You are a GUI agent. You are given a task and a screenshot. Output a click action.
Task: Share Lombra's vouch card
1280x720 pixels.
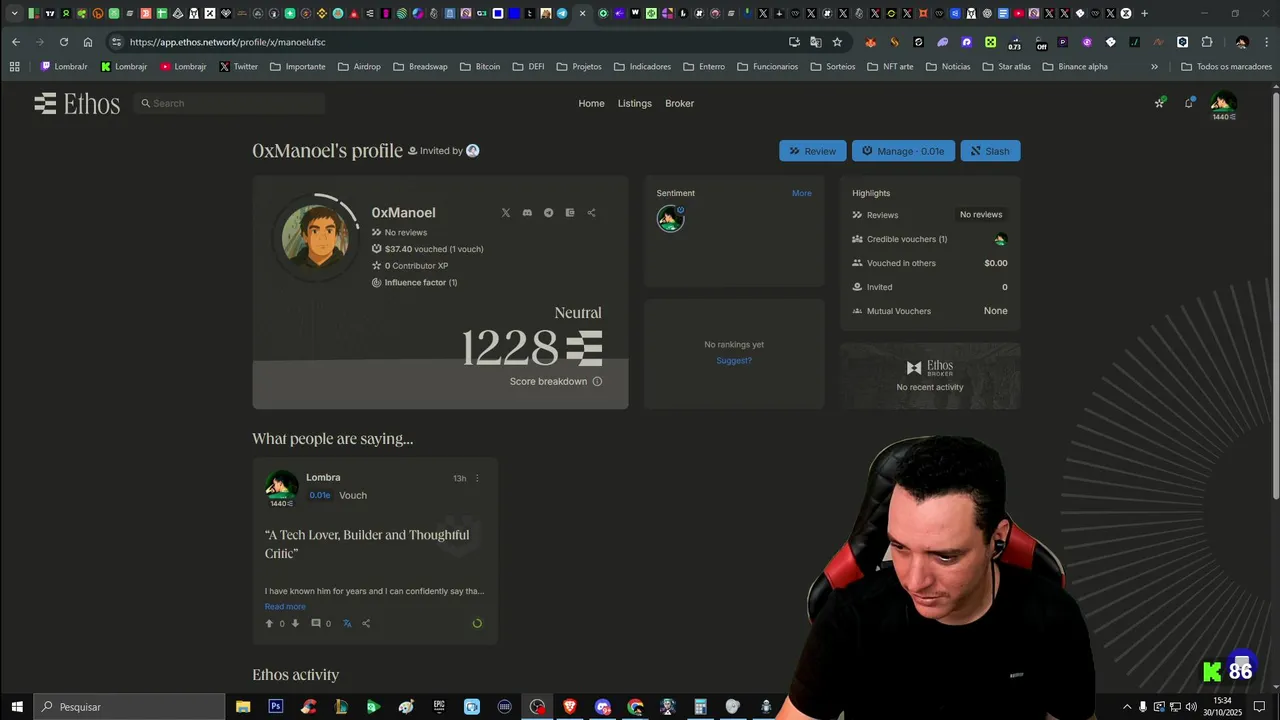tap(366, 623)
